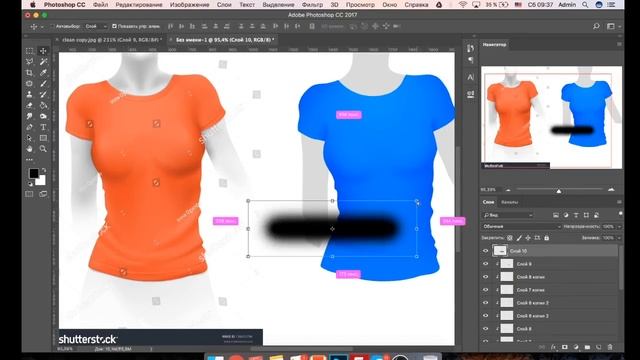Select the Paint Bucket tool

pos(43,106)
